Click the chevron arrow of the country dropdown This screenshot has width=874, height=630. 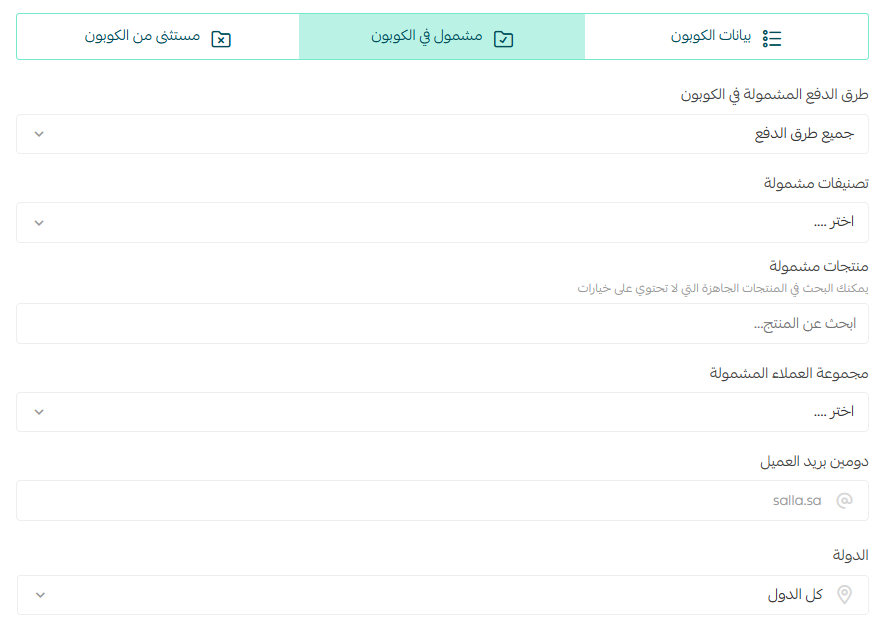40,595
